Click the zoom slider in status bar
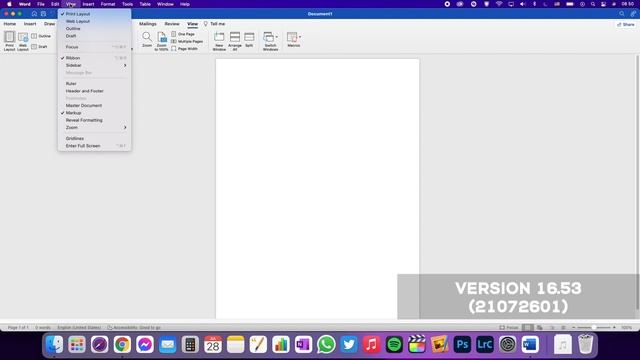 594,327
